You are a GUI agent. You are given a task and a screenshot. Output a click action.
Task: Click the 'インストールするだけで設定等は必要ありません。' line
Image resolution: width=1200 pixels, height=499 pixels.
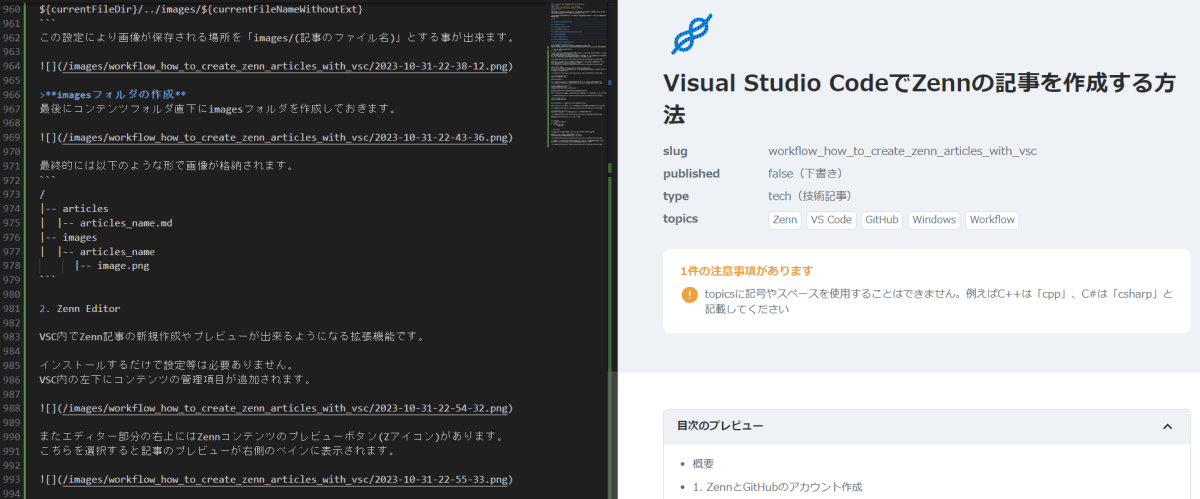pyautogui.click(x=166, y=365)
